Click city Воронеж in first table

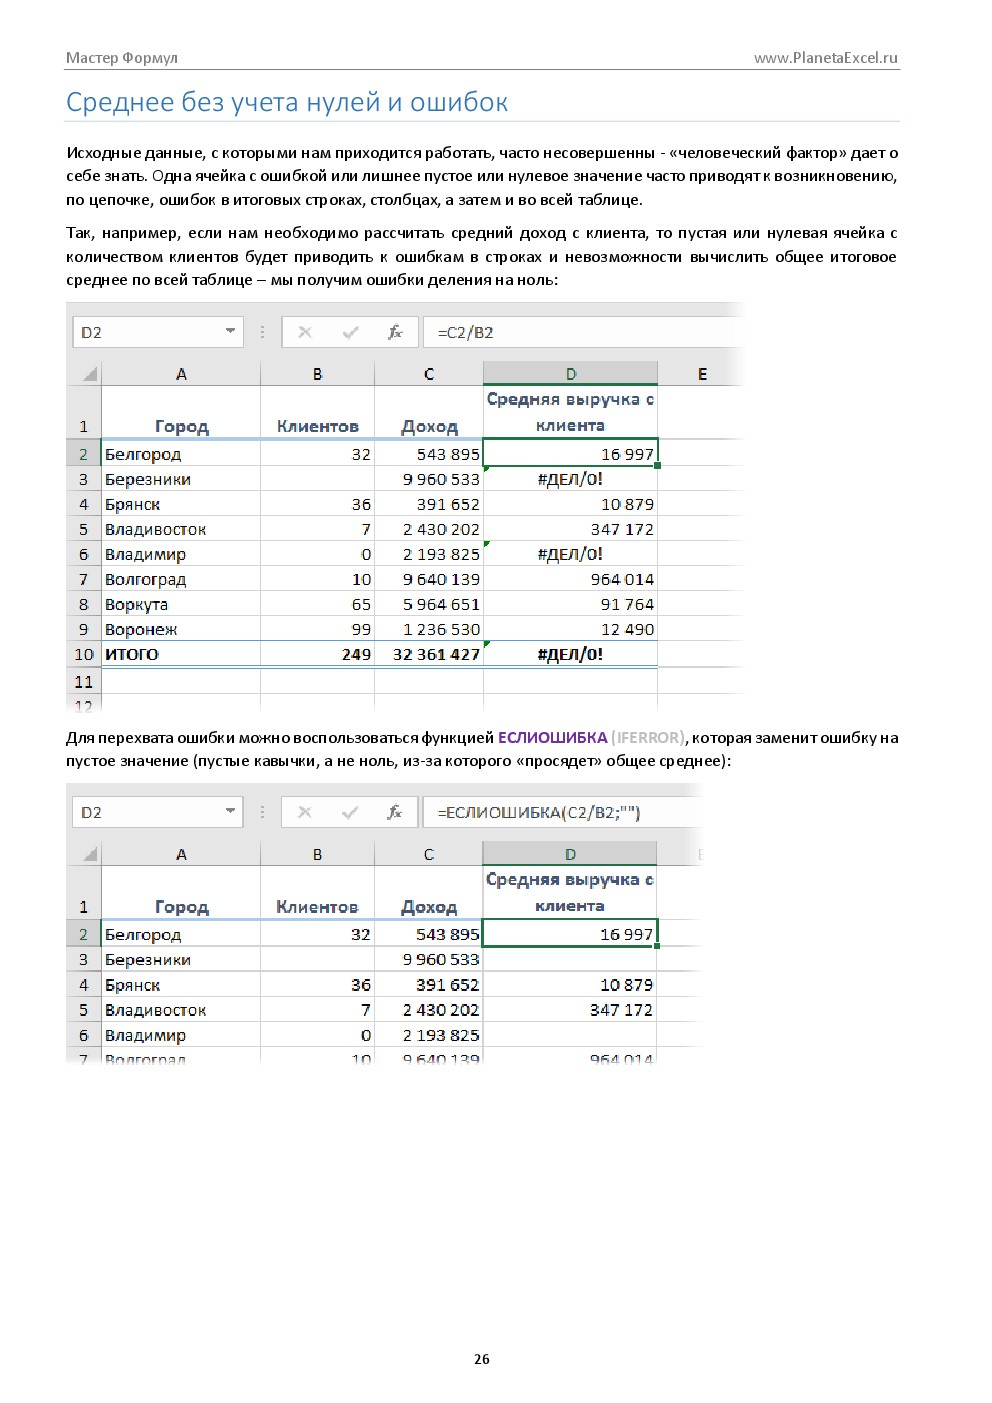pyautogui.click(x=181, y=629)
